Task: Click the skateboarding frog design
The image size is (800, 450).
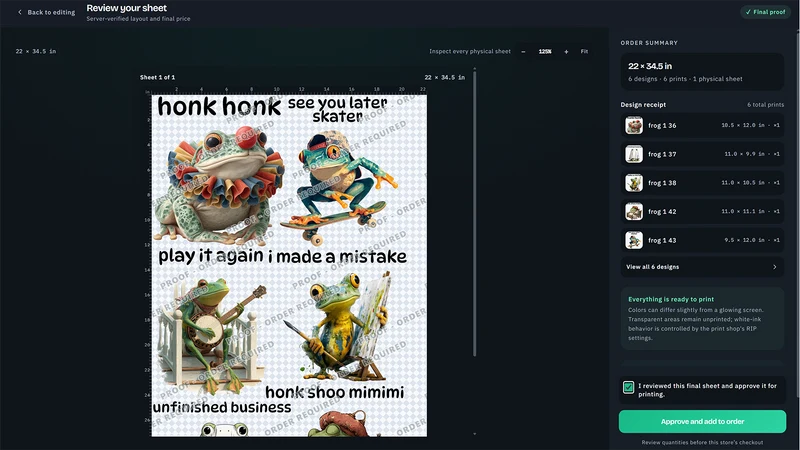Action: point(341,171)
